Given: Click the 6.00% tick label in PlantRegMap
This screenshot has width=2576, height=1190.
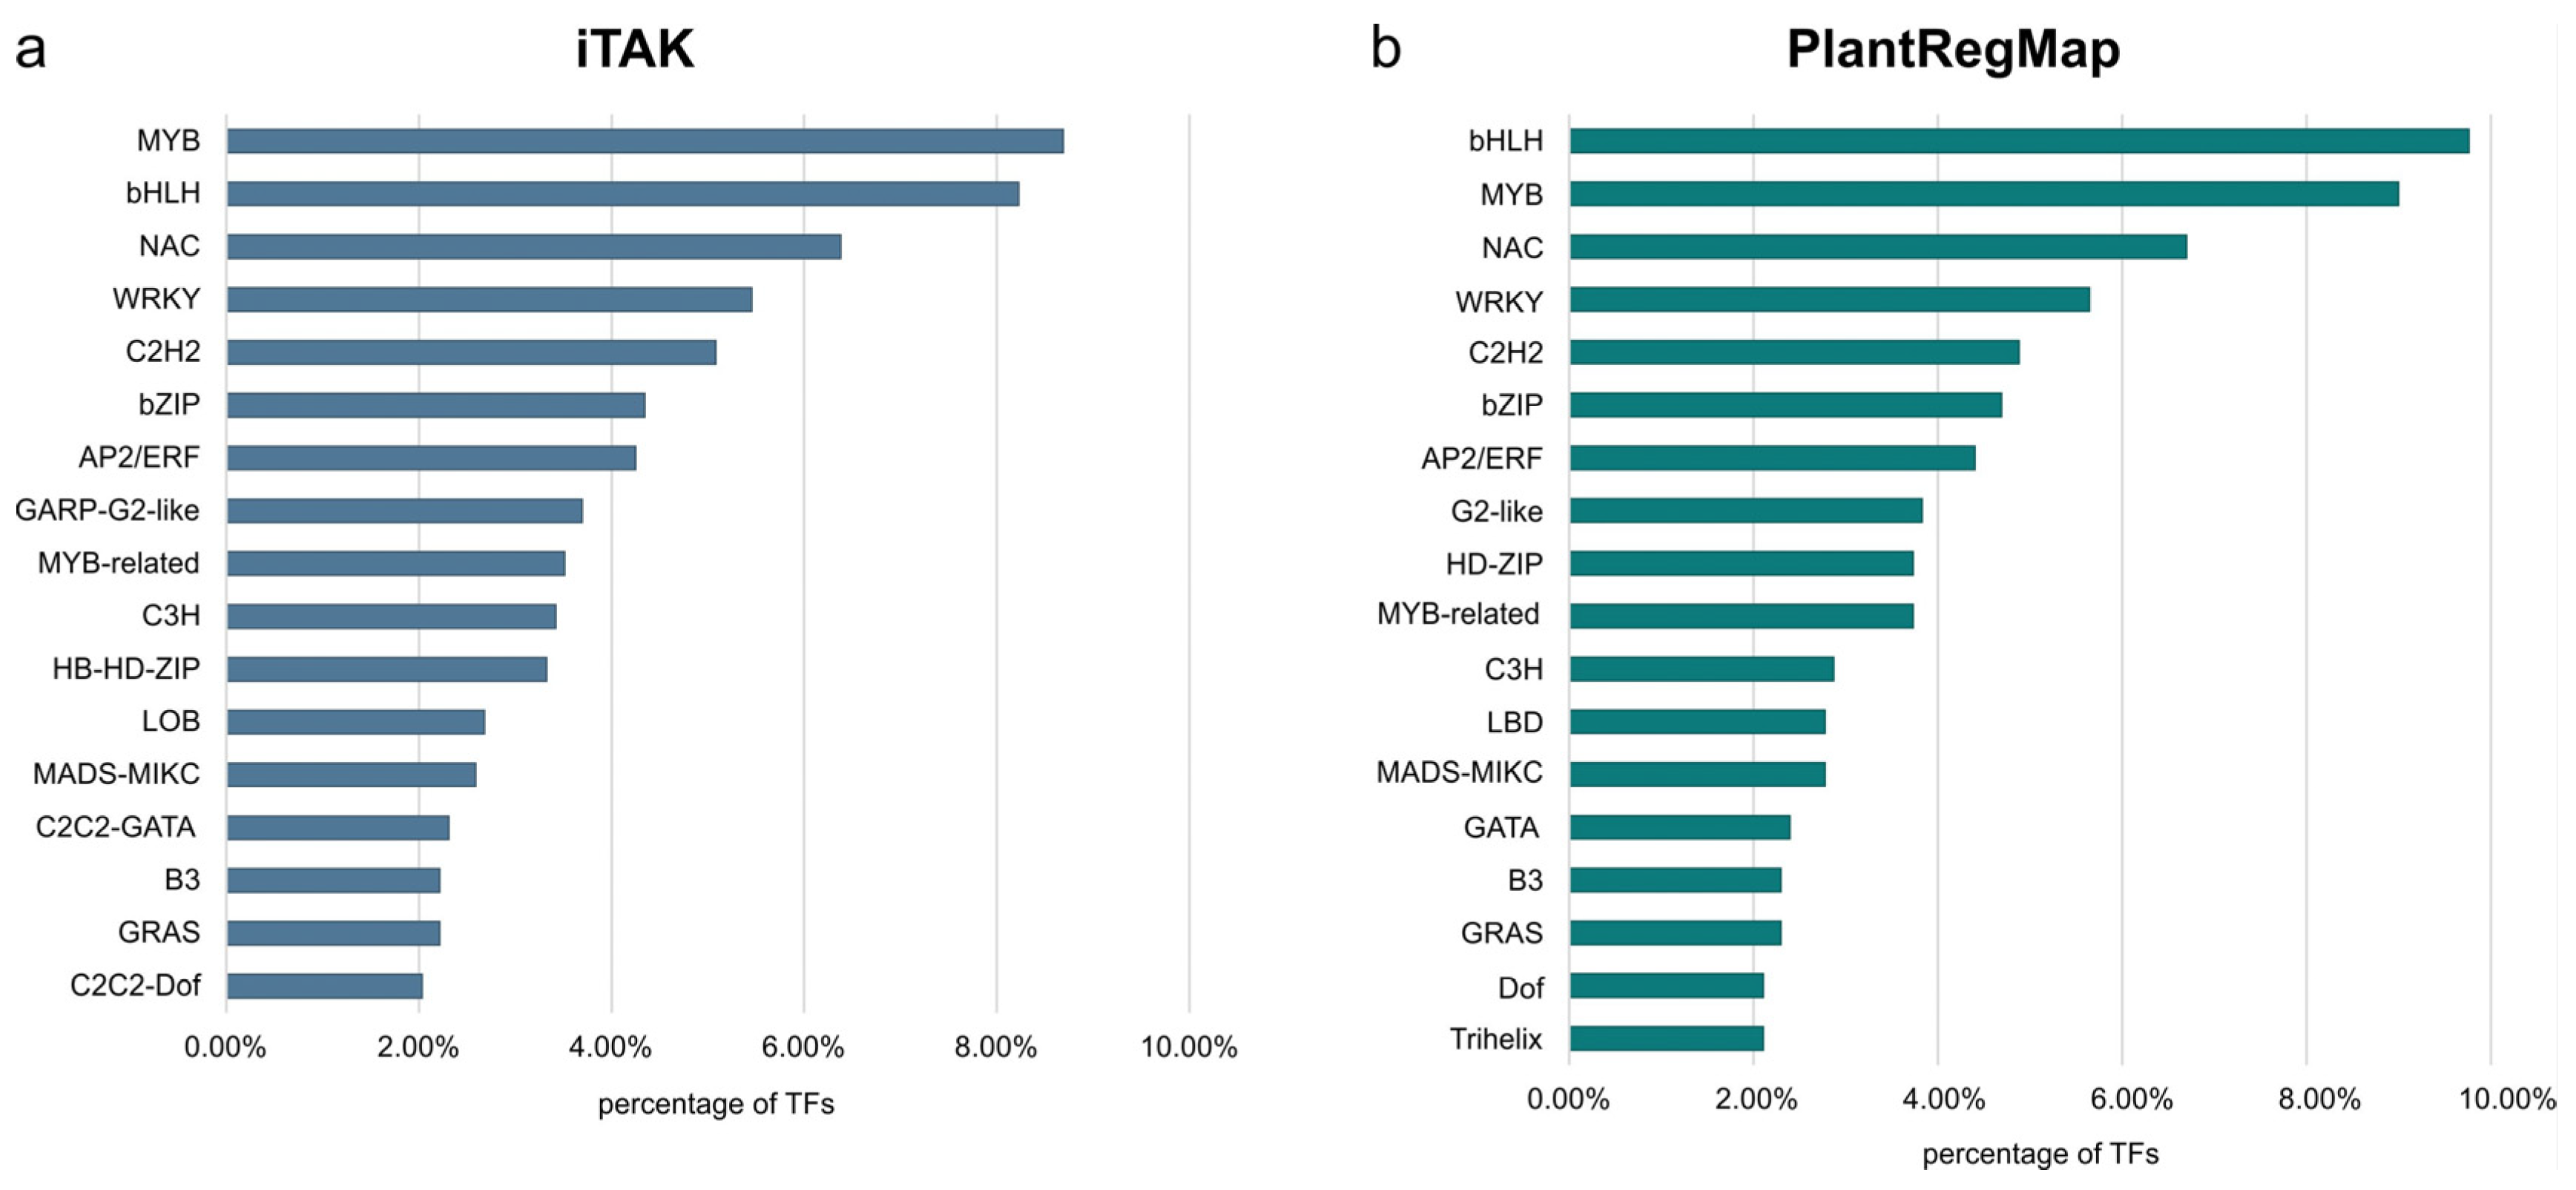Looking at the screenshot, I should coord(2131,1099).
